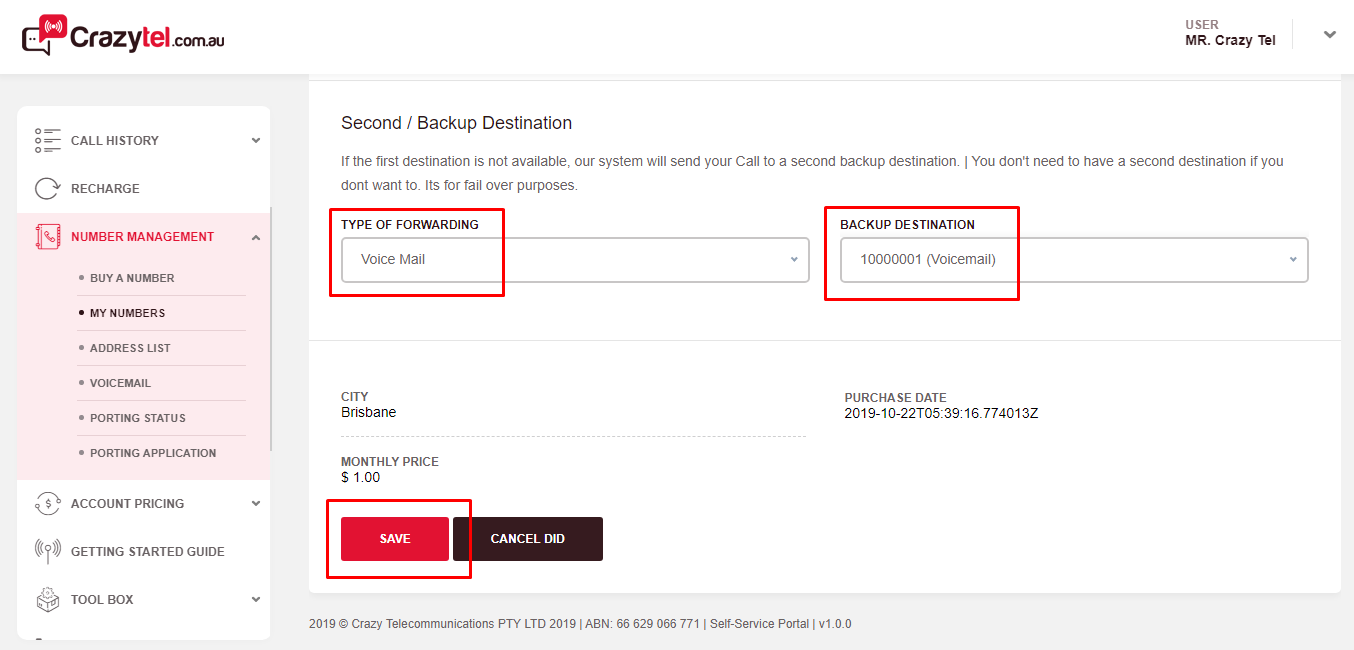Open the Buy a Number page

coord(132,278)
